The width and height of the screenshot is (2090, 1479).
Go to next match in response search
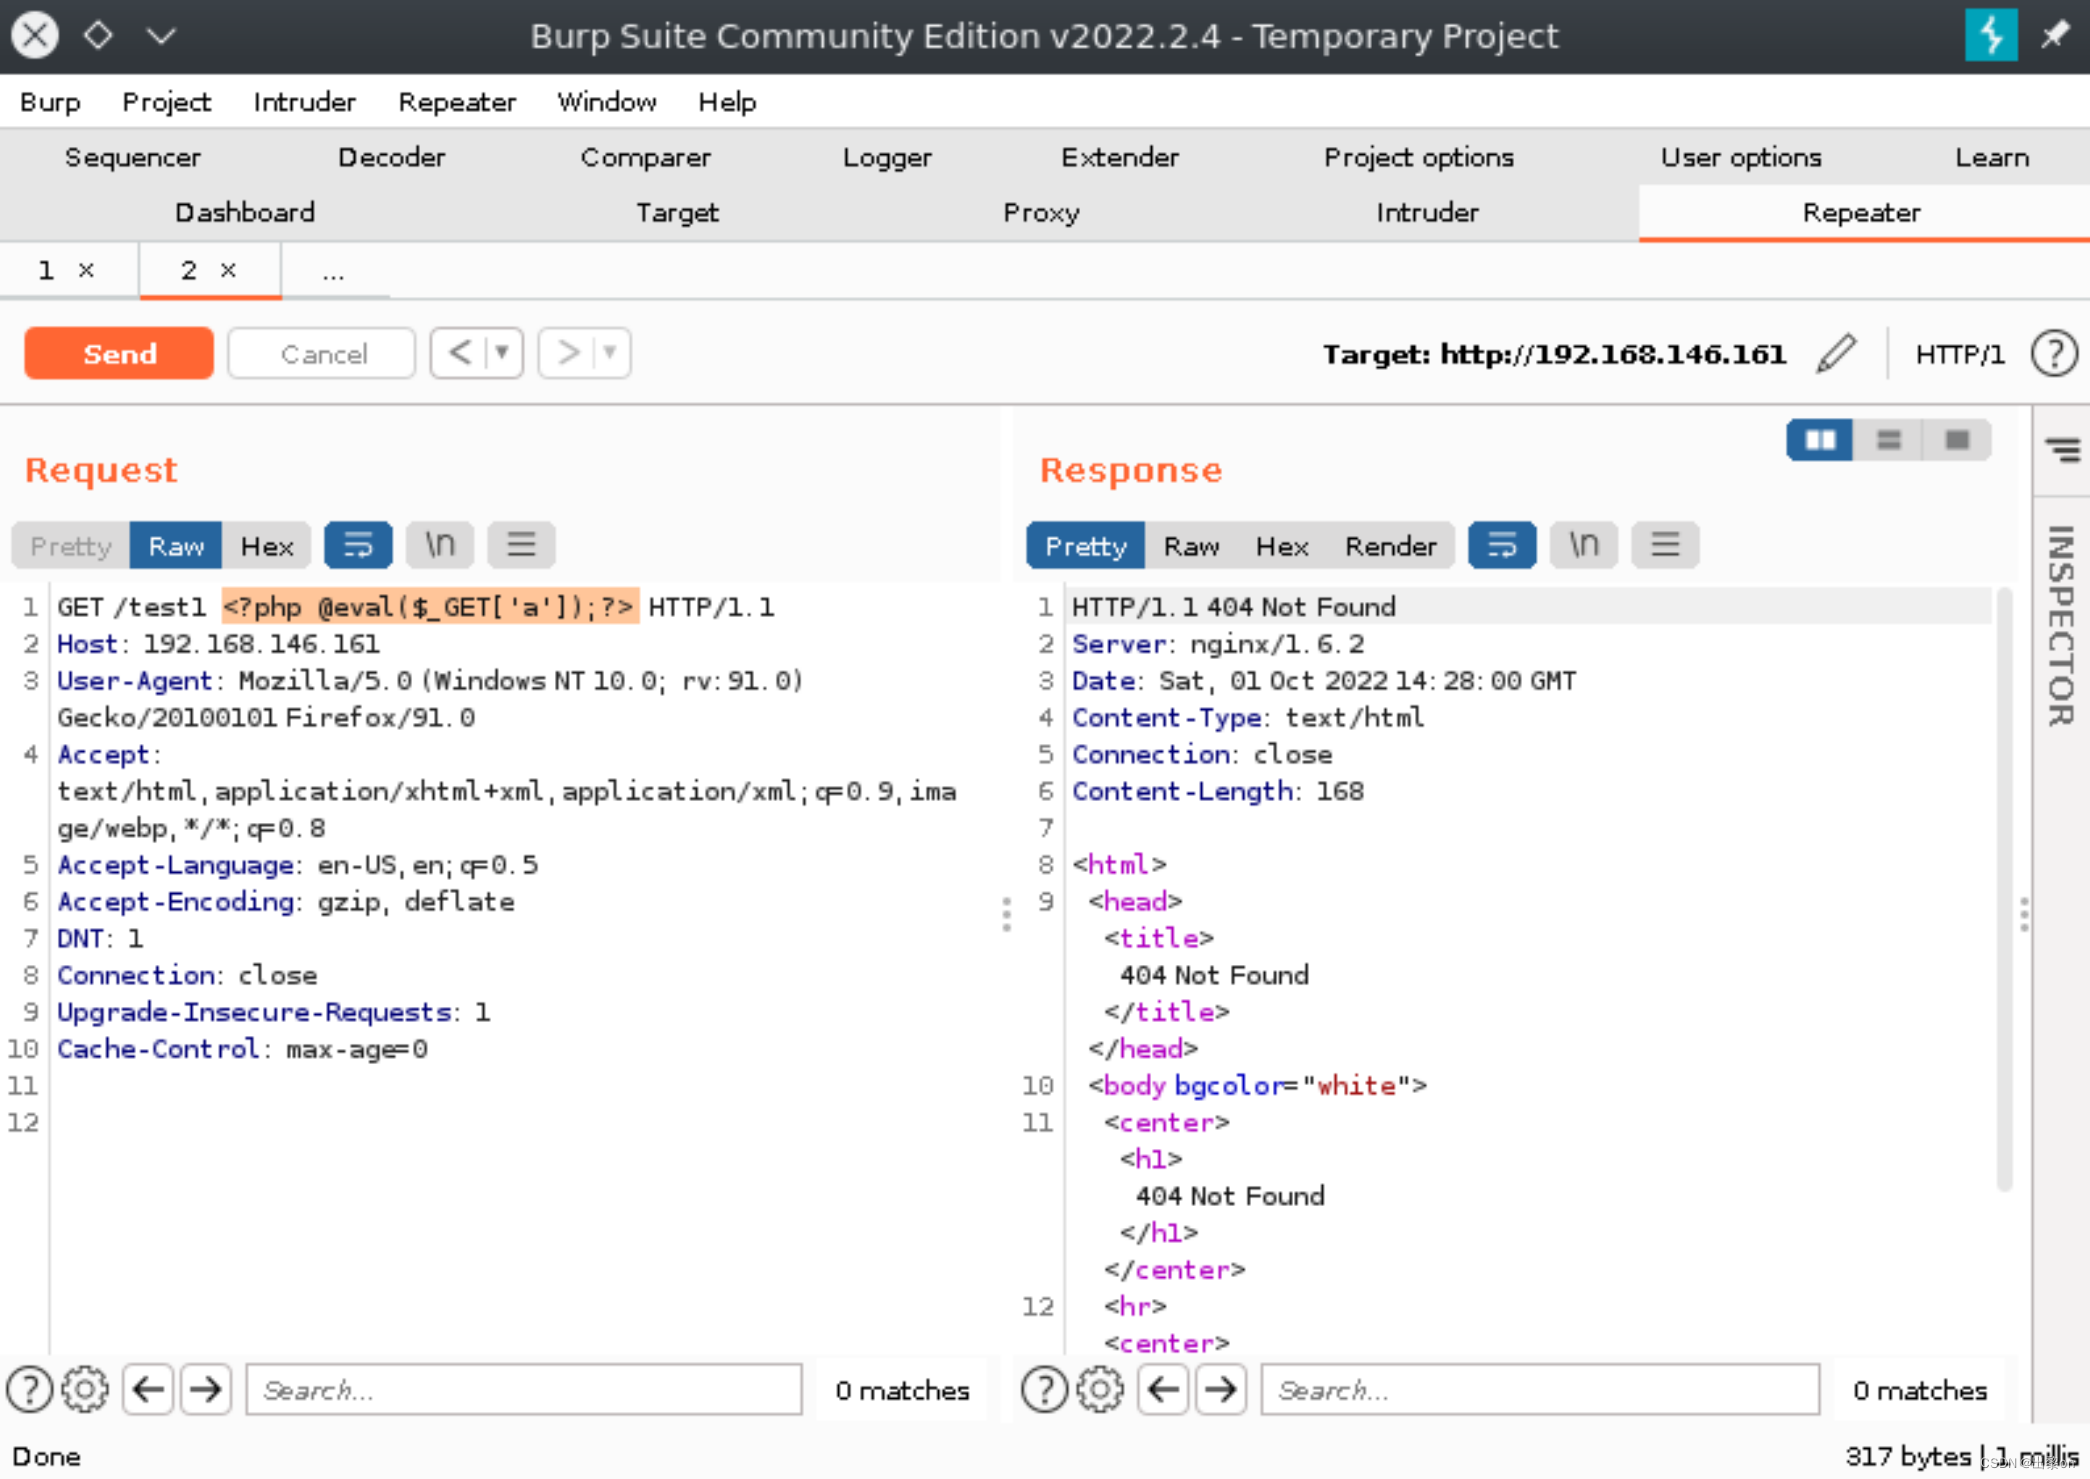point(1220,1389)
